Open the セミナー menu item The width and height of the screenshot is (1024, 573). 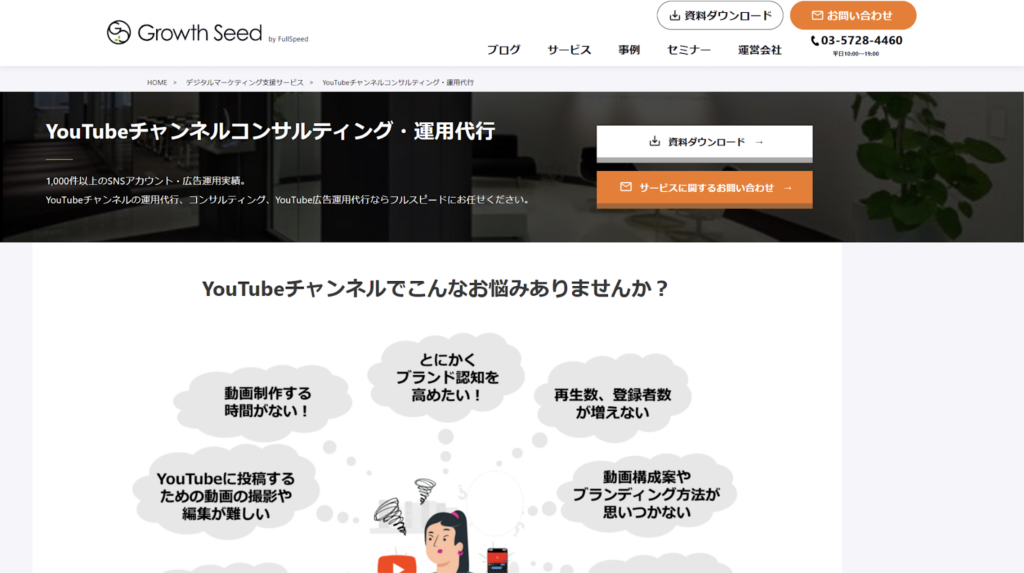click(x=688, y=50)
